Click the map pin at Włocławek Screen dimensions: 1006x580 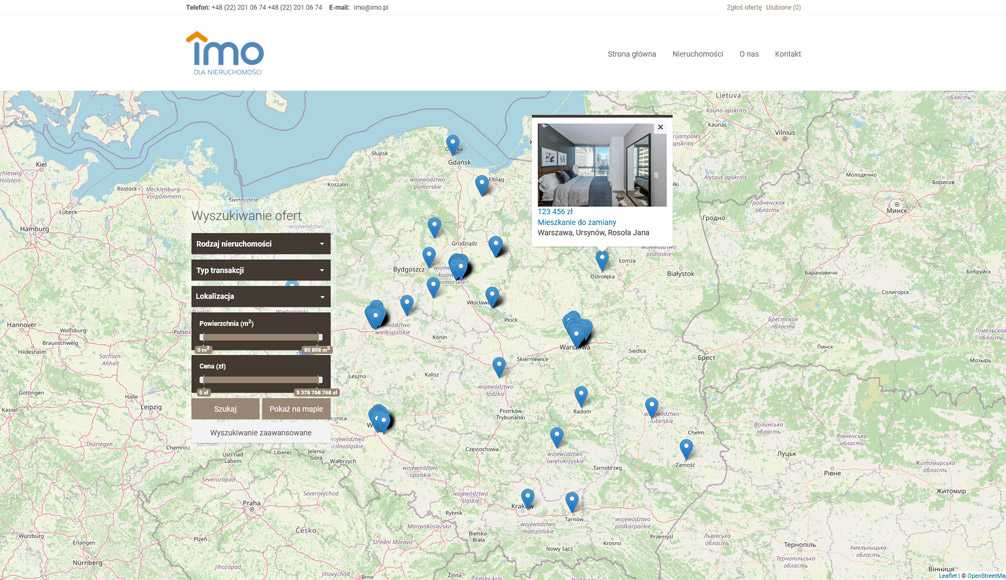(x=492, y=297)
